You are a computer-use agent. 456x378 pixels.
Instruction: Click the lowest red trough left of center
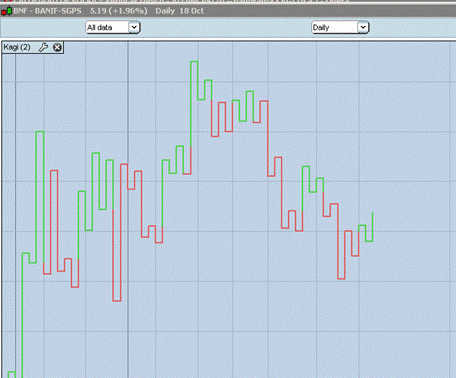[117, 301]
